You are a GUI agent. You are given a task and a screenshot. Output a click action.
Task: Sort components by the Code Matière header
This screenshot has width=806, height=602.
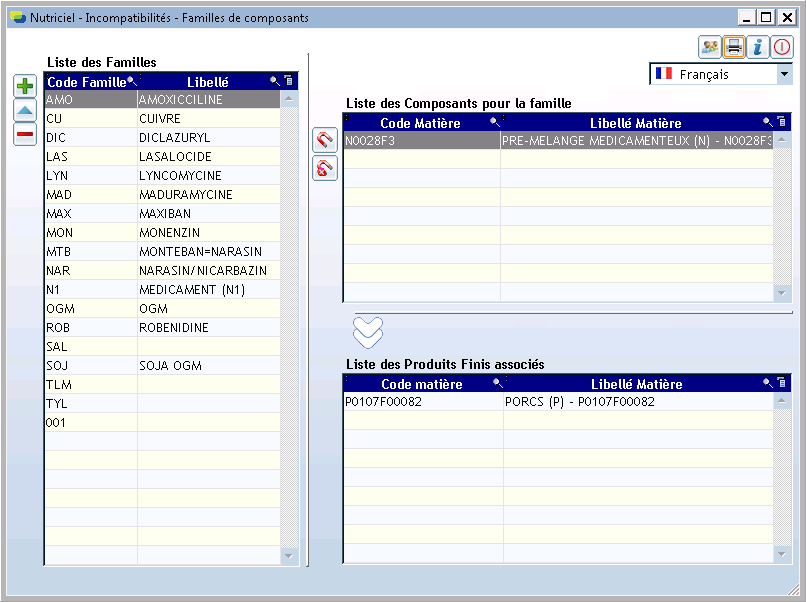click(420, 123)
